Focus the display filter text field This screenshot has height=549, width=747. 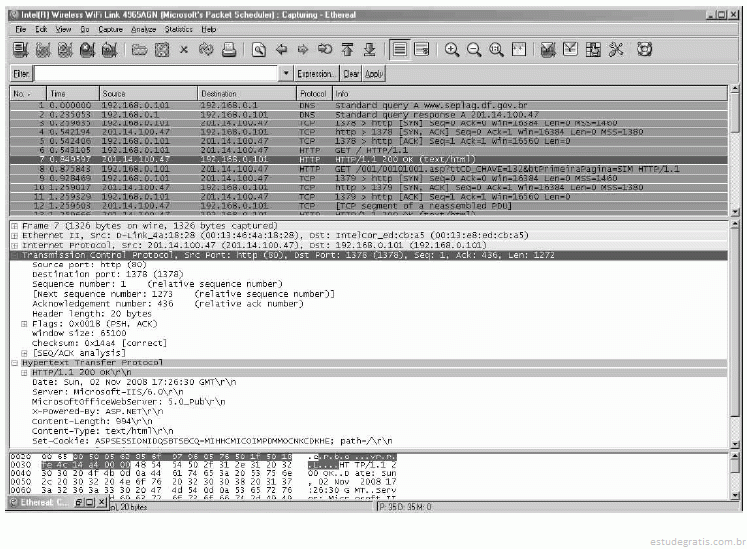pos(156,74)
